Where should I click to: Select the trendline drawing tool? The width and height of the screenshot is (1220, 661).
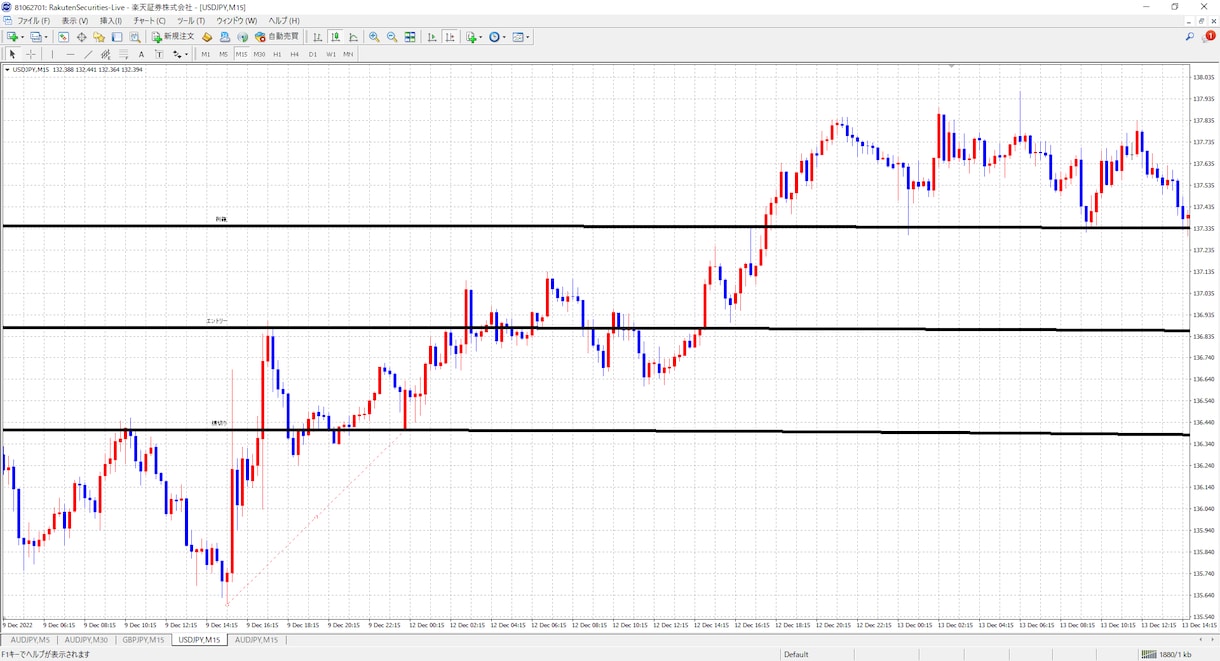pyautogui.click(x=88, y=54)
